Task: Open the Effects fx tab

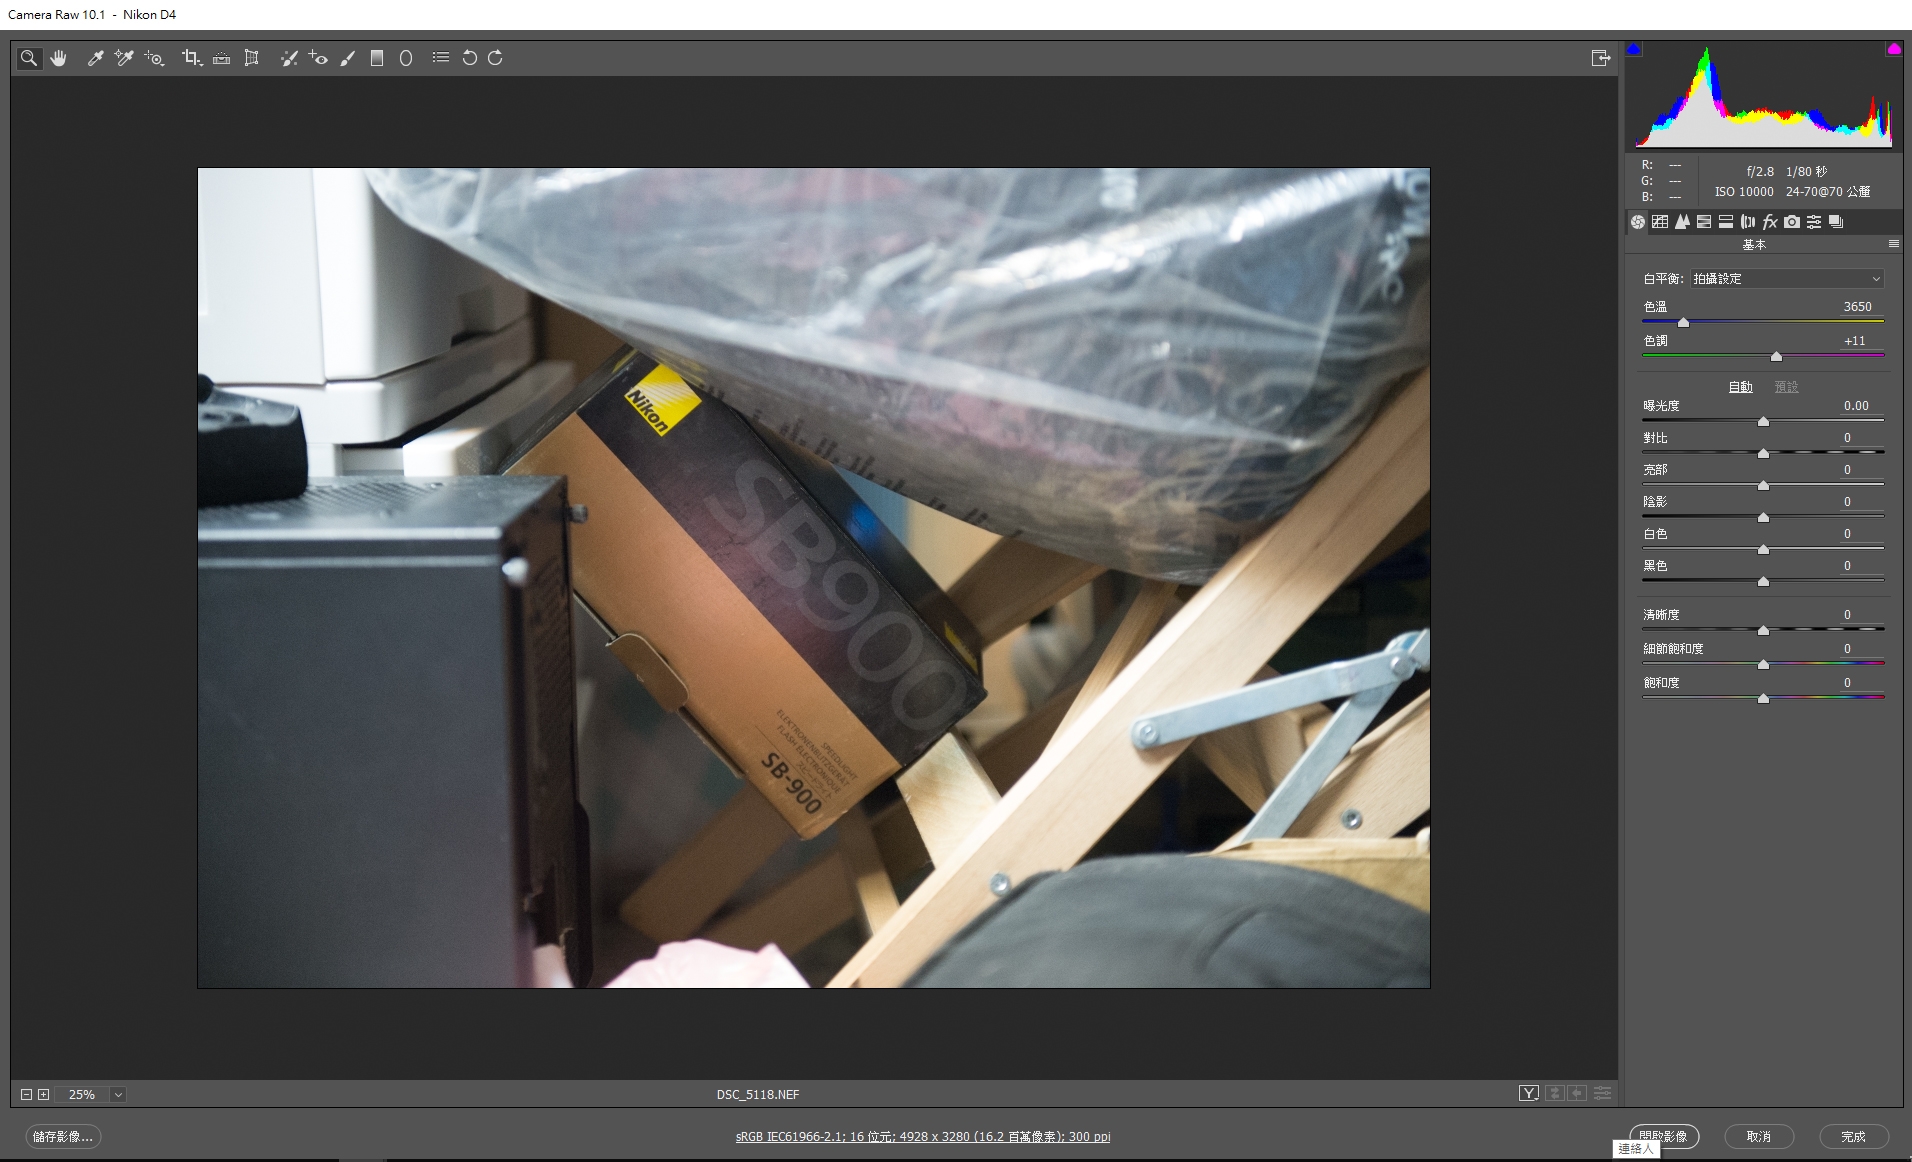Action: point(1770,222)
